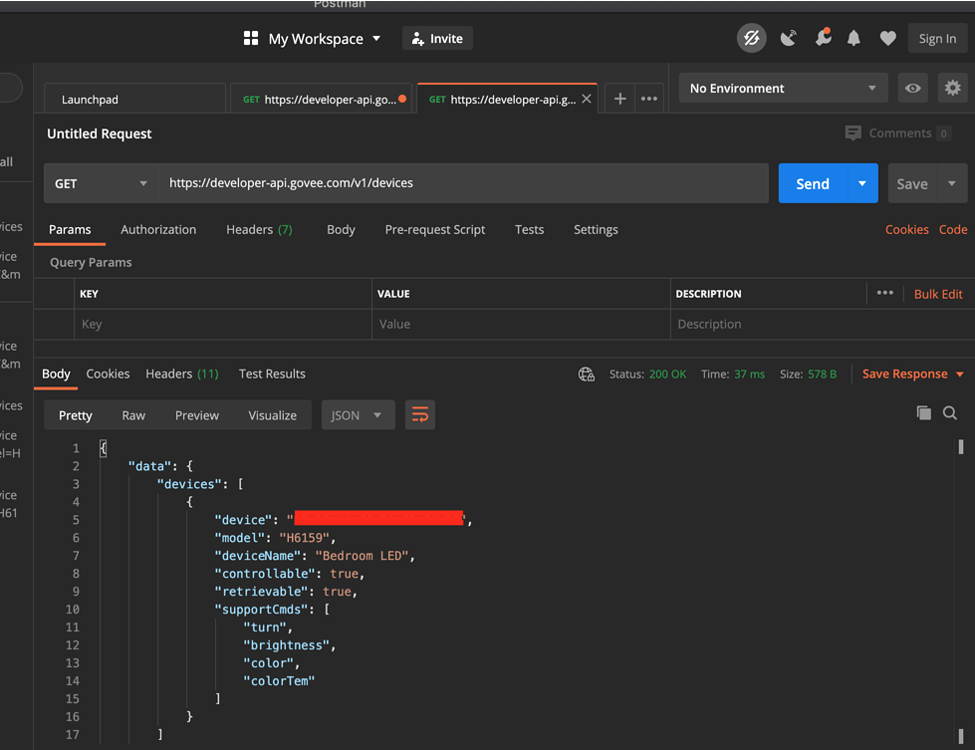The image size is (975, 750).
Task: Open Postman's Capture requests icon
Action: (788, 38)
